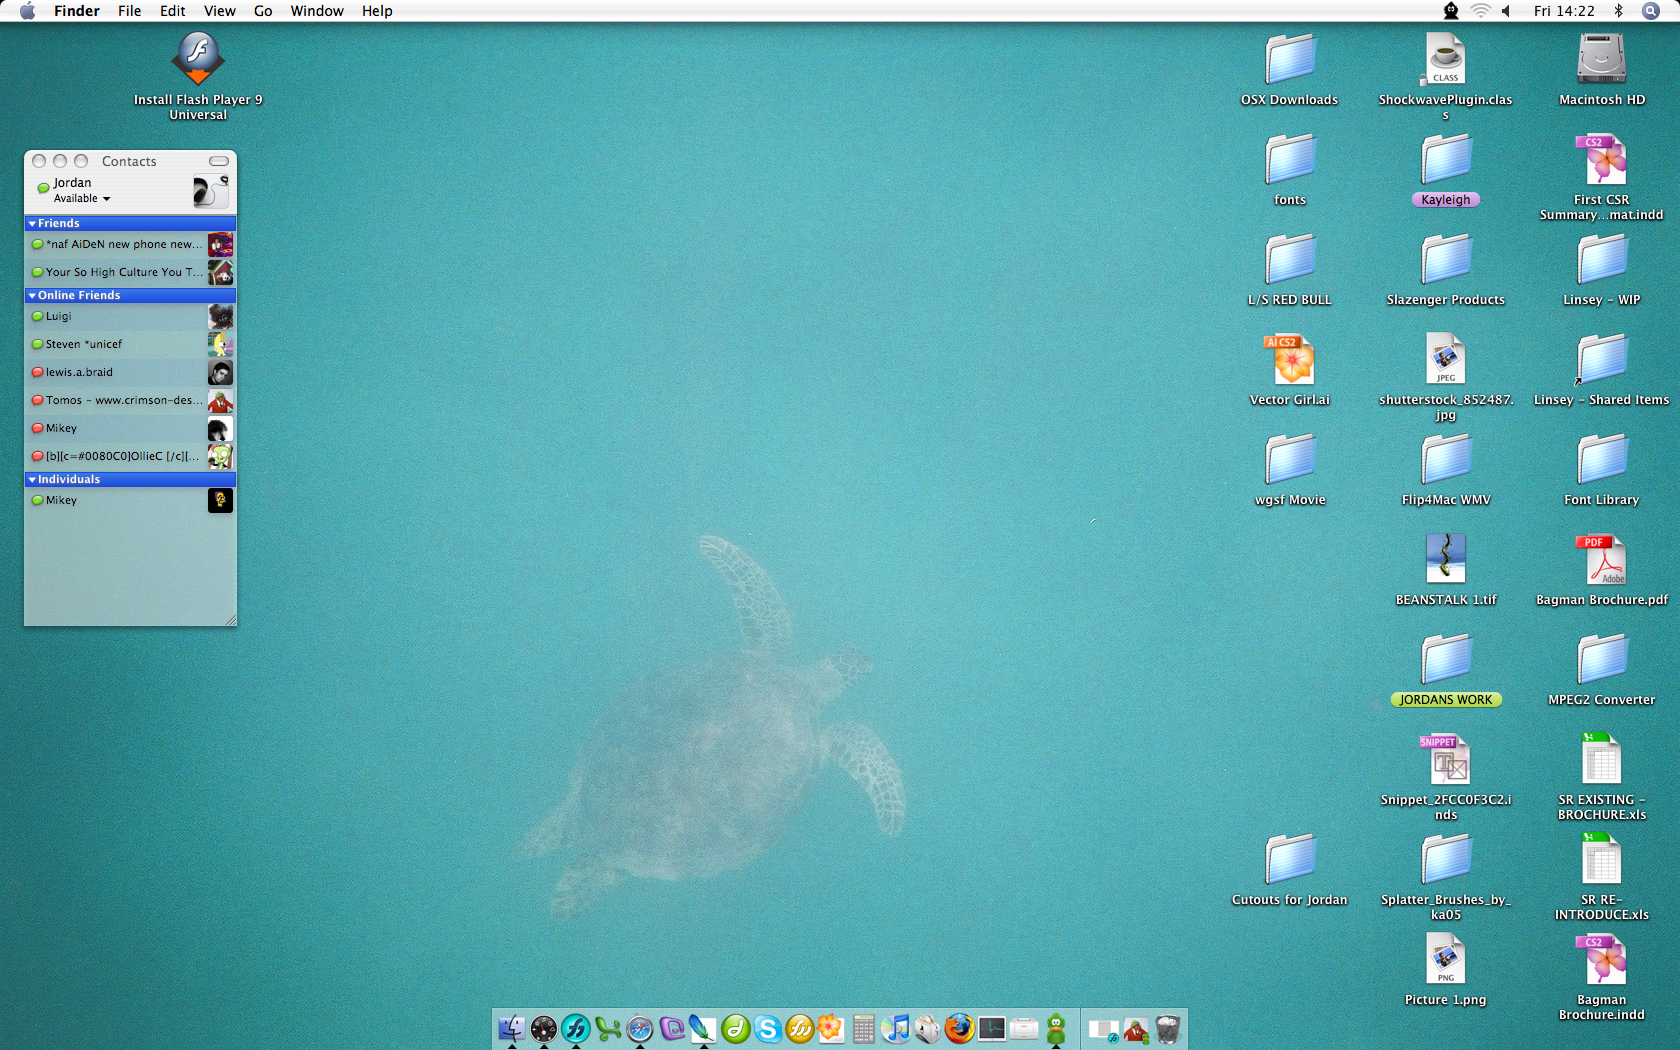Viewport: 1680px width, 1050px height.
Task: Collapse the Online Friends group
Action: [32, 295]
